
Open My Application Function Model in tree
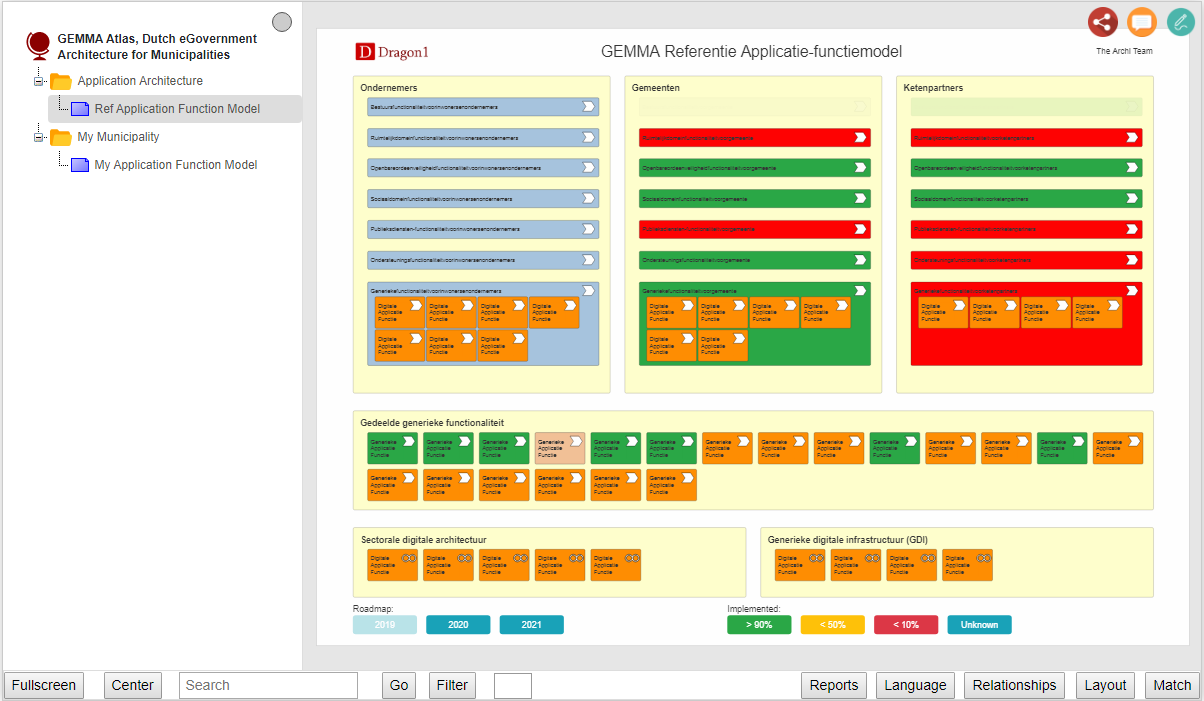click(176, 165)
